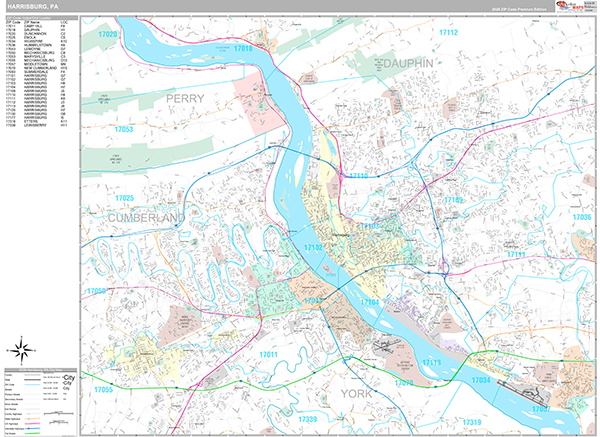The height and width of the screenshot is (437, 600).
Task: Click the LEMOYNE row in ZIP index
Action: point(37,49)
